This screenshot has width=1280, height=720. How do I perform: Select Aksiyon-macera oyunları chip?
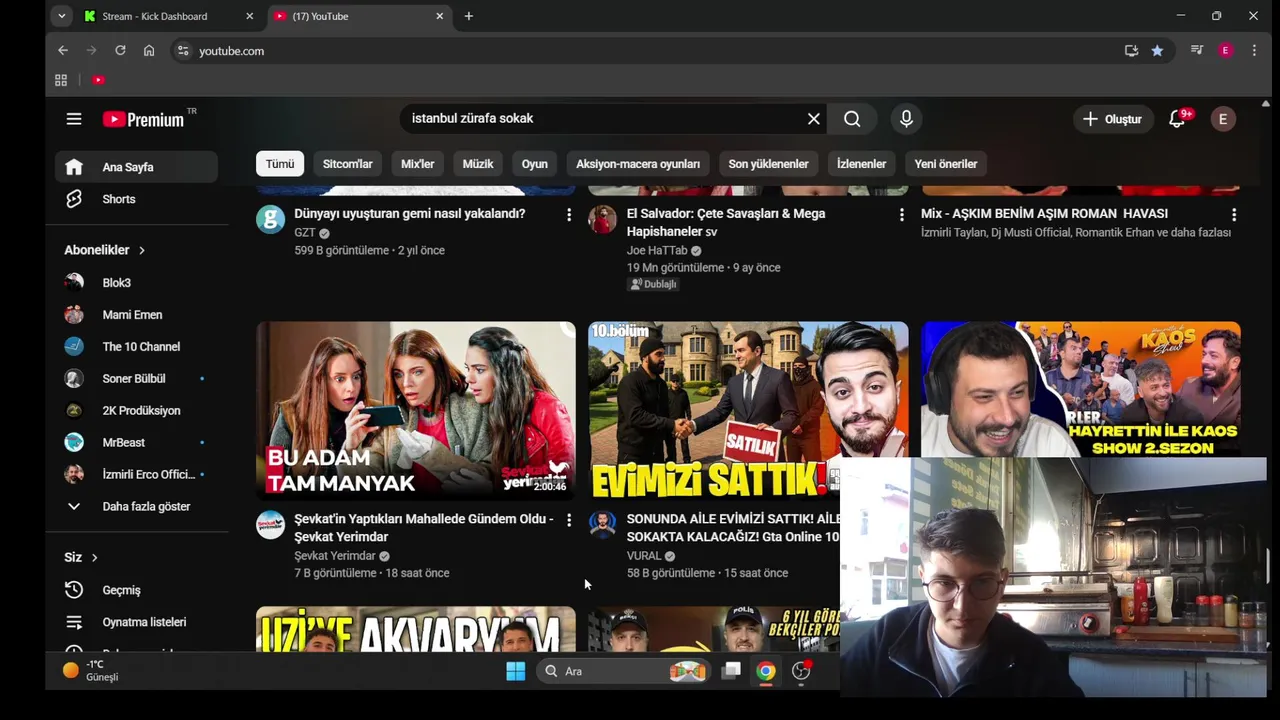(x=638, y=164)
